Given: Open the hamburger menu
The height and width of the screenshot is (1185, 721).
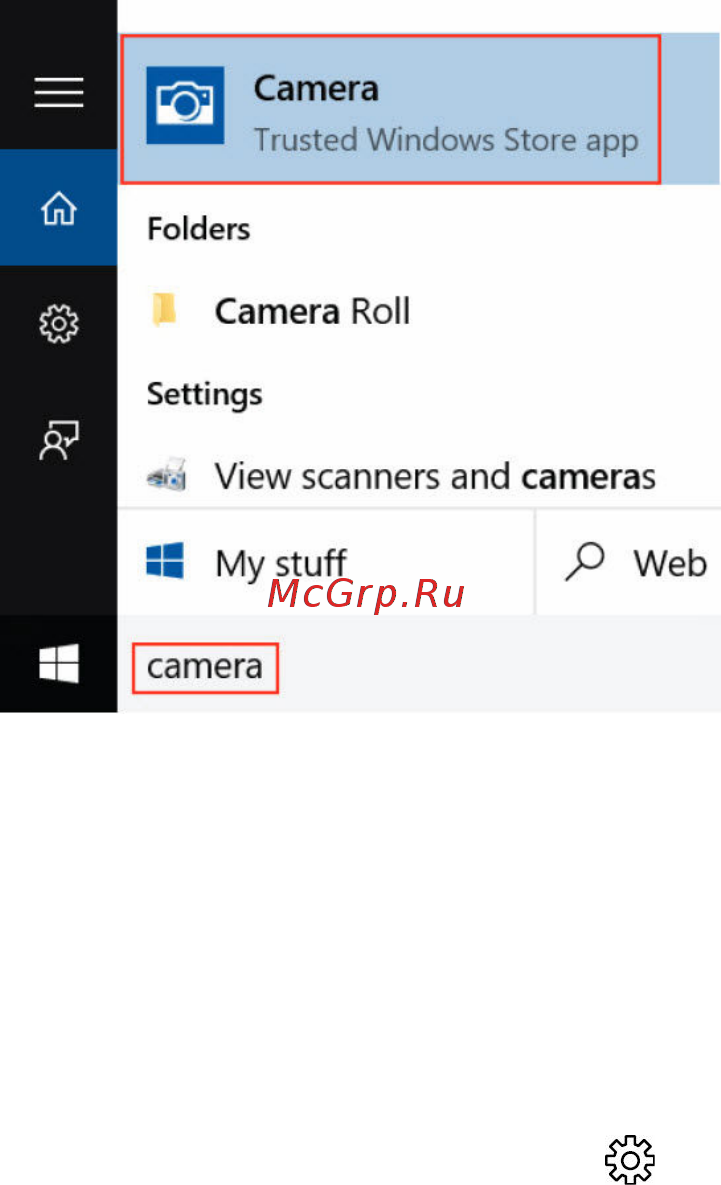Looking at the screenshot, I should tap(58, 92).
